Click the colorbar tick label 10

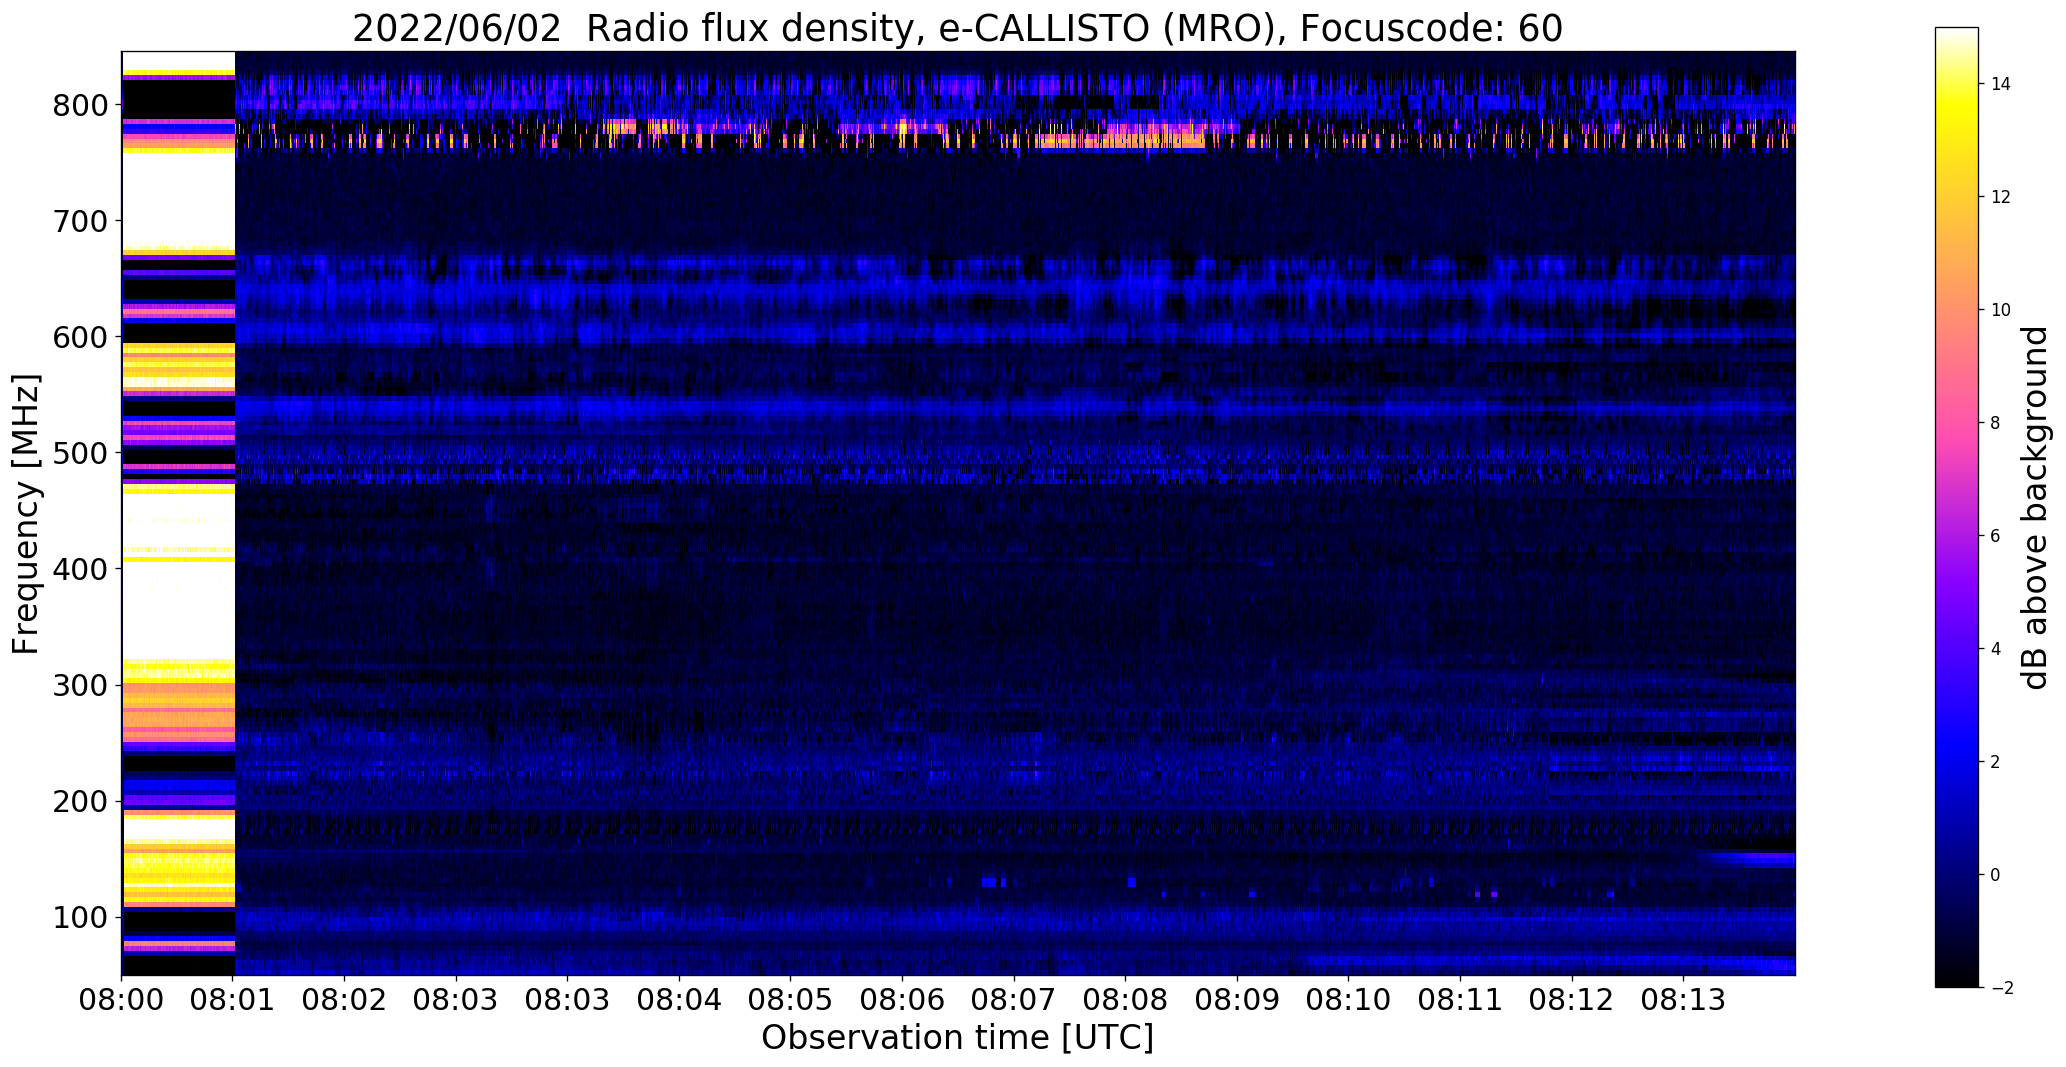click(x=2001, y=310)
